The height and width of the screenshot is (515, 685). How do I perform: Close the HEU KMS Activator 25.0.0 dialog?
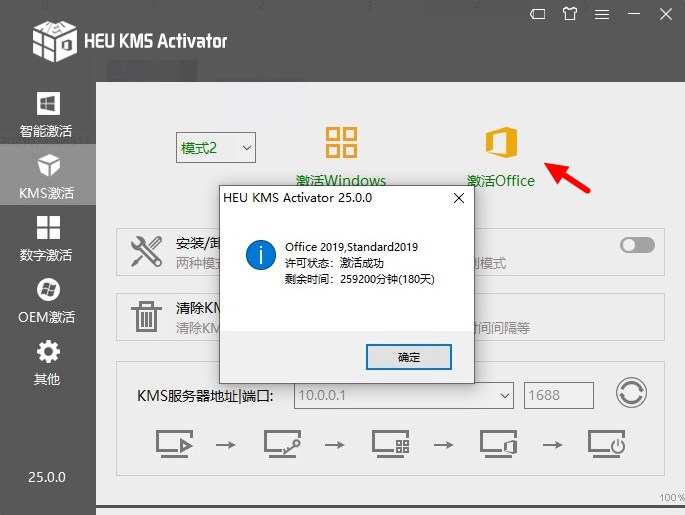[x=459, y=198]
